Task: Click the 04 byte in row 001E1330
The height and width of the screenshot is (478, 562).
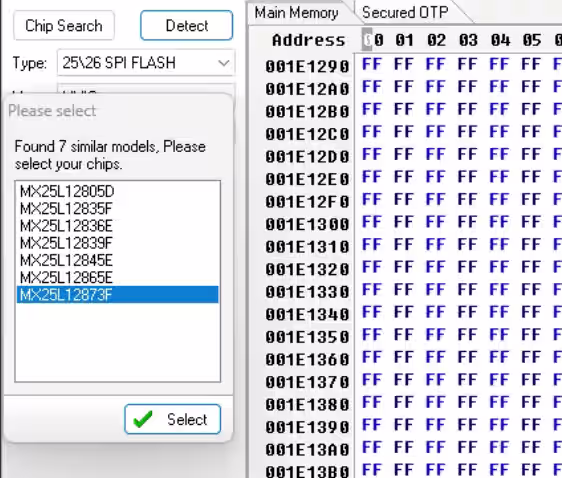Action: click(500, 290)
